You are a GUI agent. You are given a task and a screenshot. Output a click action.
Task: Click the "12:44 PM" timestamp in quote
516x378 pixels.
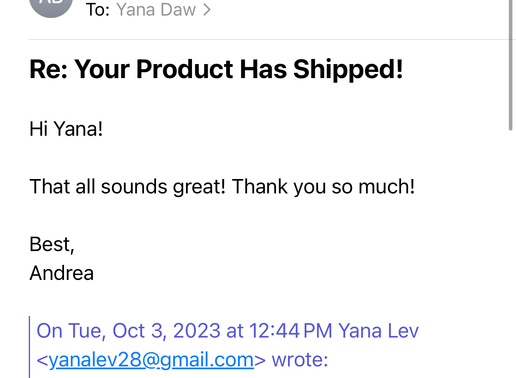point(291,331)
